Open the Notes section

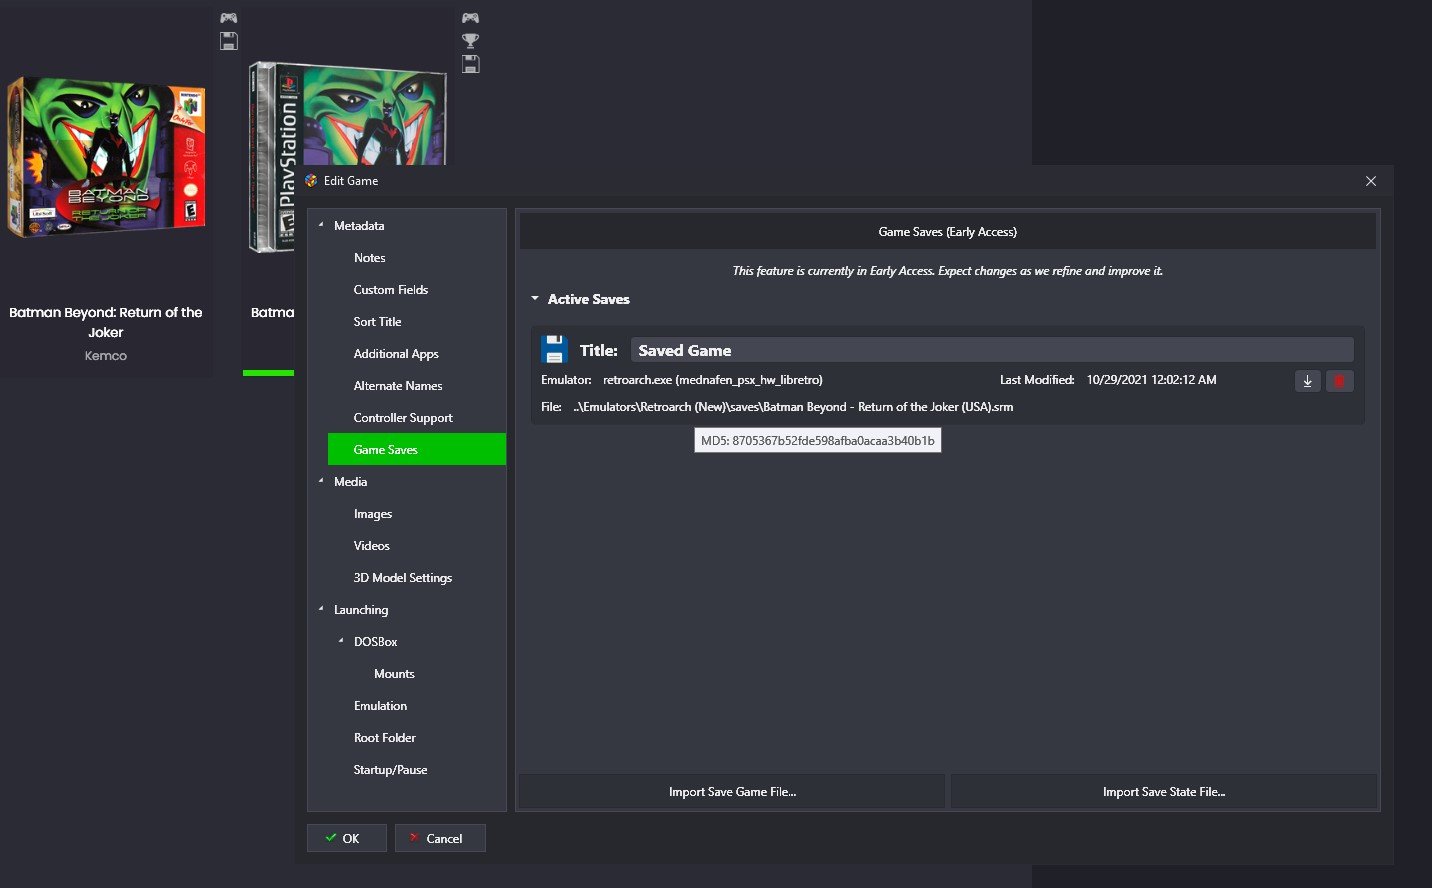pos(369,258)
